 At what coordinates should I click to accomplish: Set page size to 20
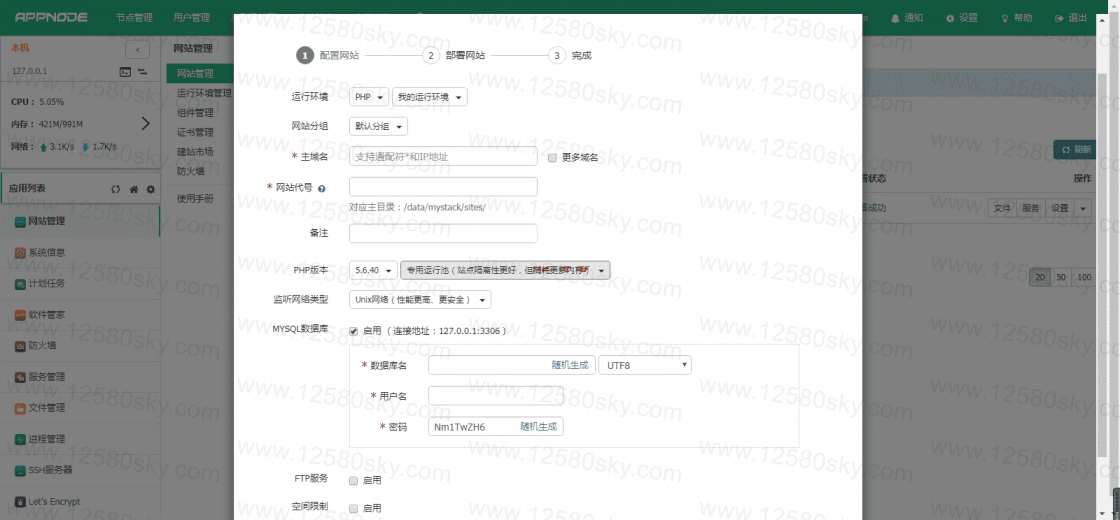pyautogui.click(x=1040, y=277)
